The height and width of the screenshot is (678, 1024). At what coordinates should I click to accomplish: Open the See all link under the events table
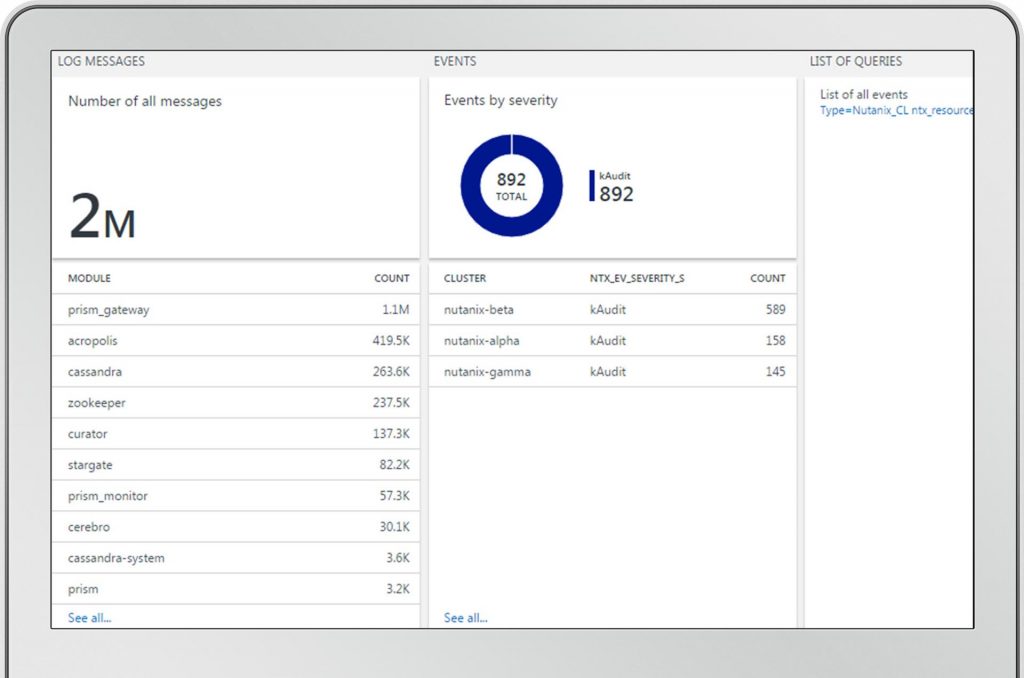coord(466,618)
